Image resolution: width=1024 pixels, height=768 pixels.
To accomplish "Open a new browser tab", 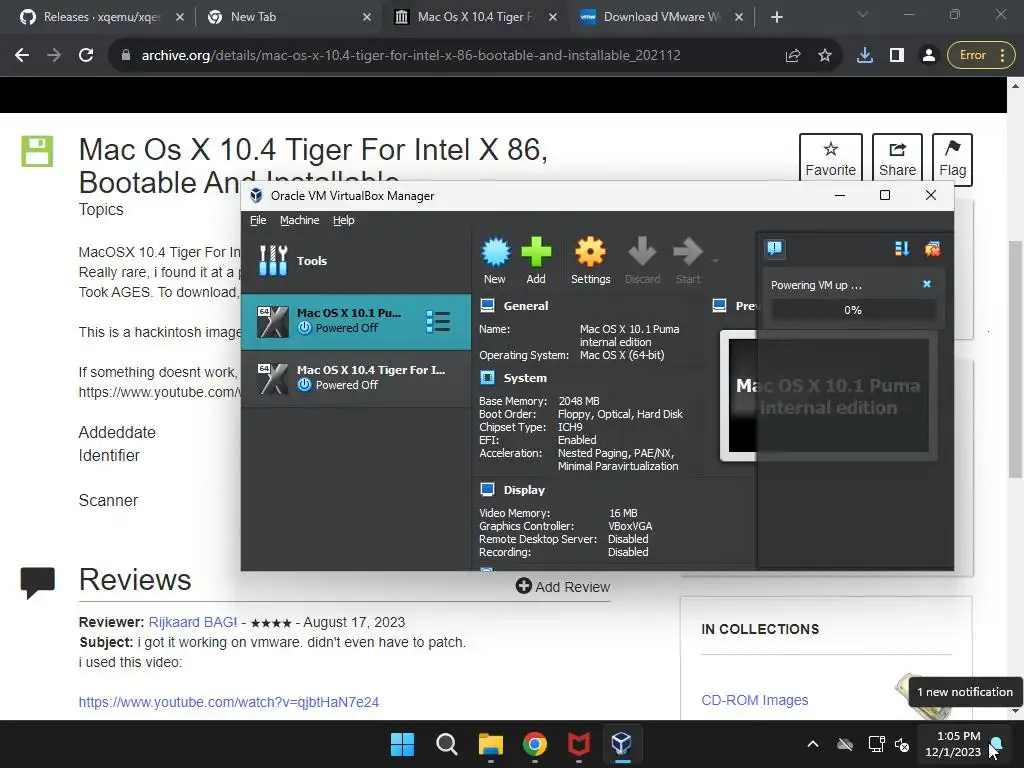I will pos(776,17).
